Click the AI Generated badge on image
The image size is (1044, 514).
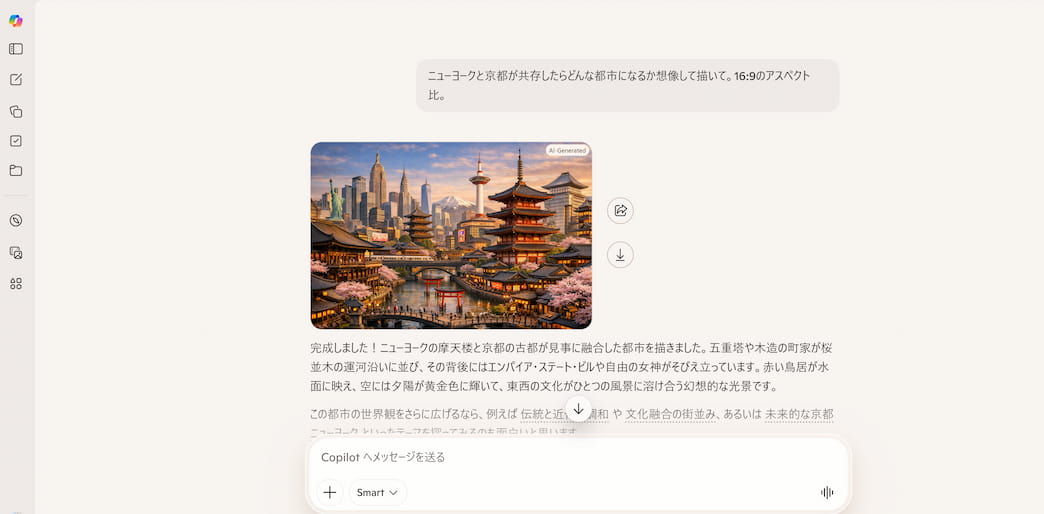[567, 151]
